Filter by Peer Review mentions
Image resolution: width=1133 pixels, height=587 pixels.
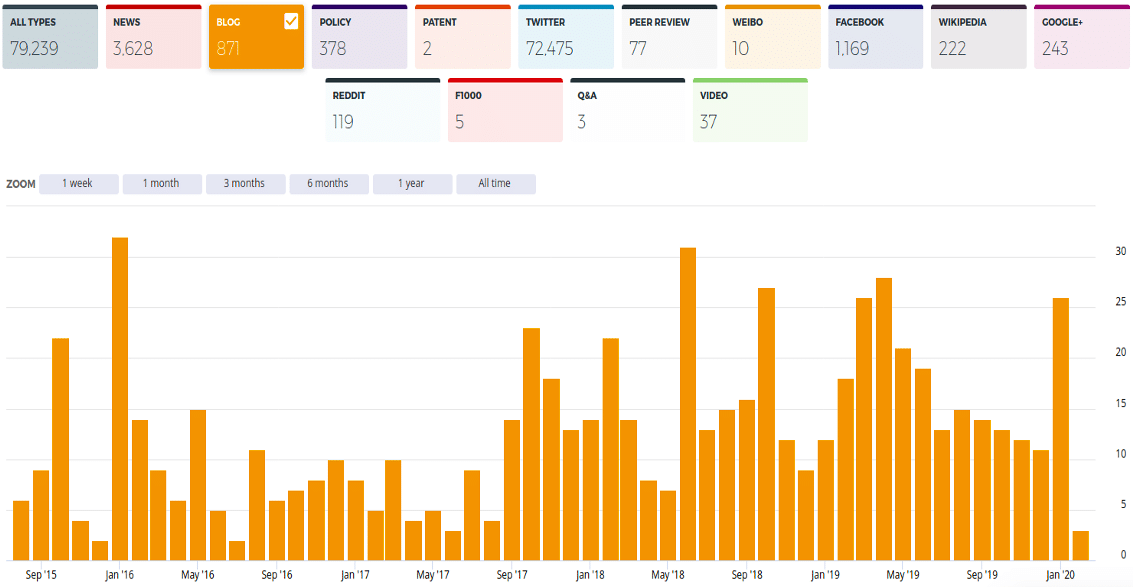(x=668, y=37)
